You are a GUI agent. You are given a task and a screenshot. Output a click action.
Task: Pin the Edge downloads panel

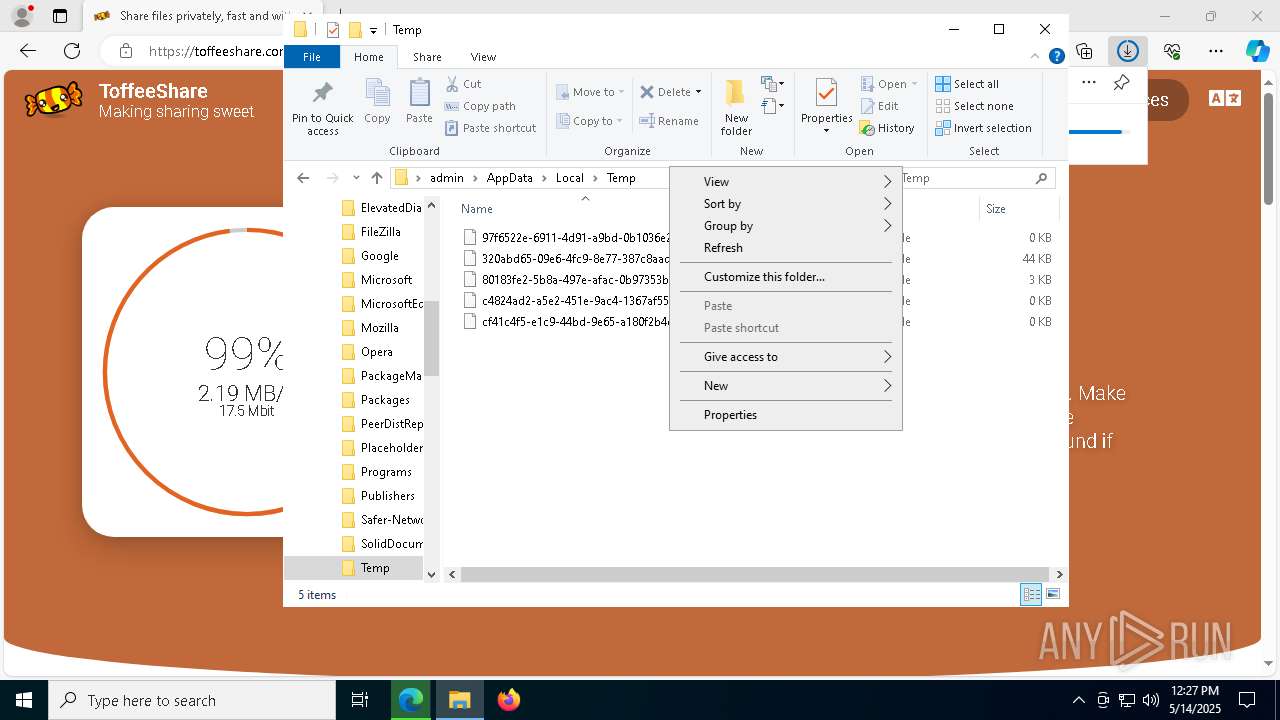coord(1121,83)
